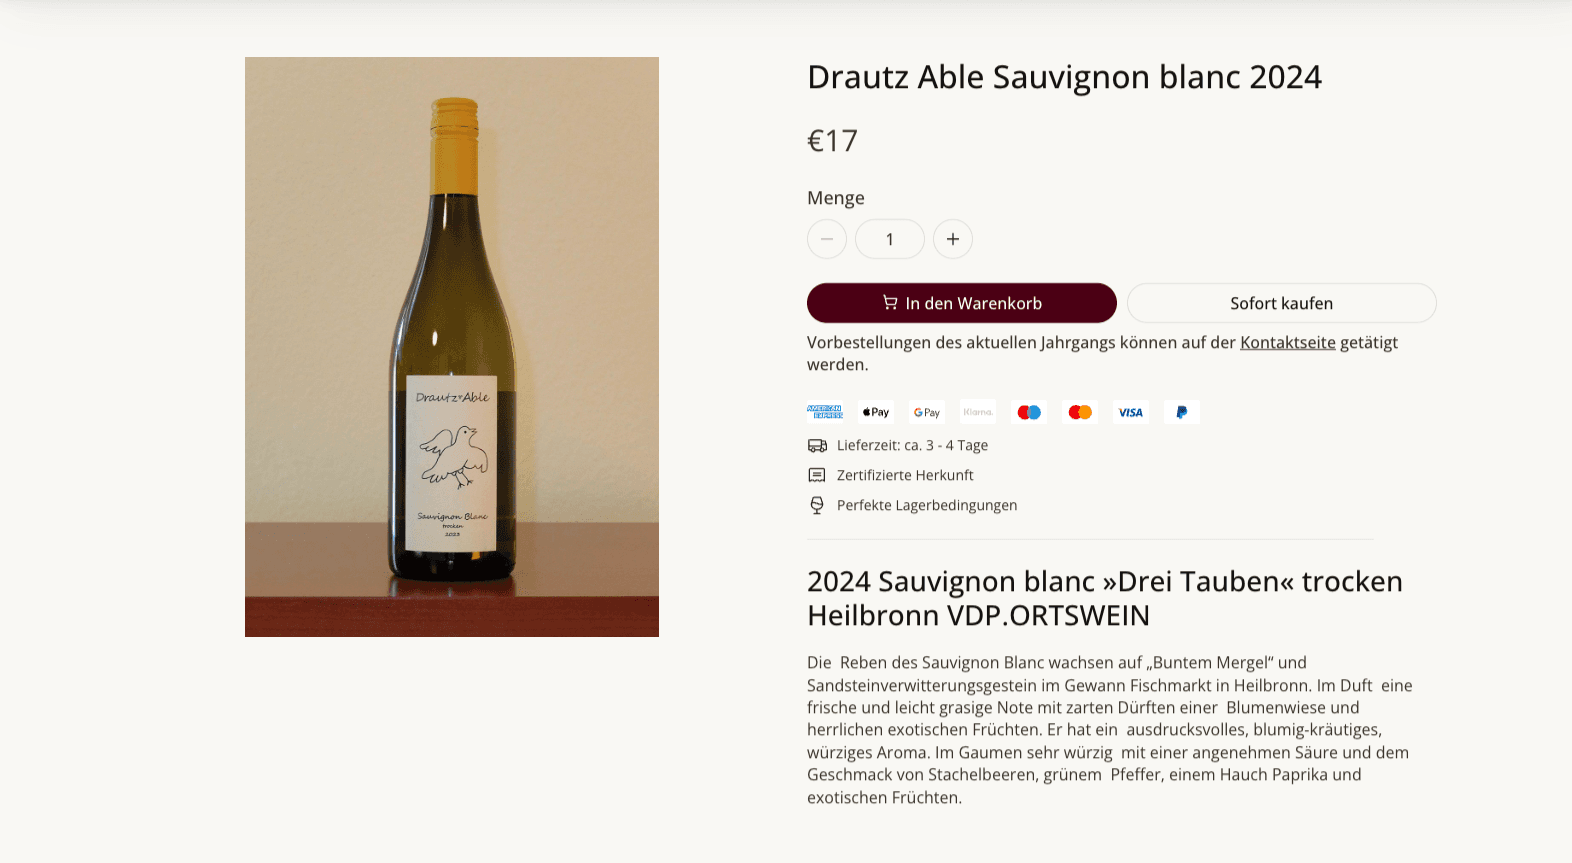
Task: Click the delivery truck icon beside Lieferzeit
Action: click(x=817, y=446)
